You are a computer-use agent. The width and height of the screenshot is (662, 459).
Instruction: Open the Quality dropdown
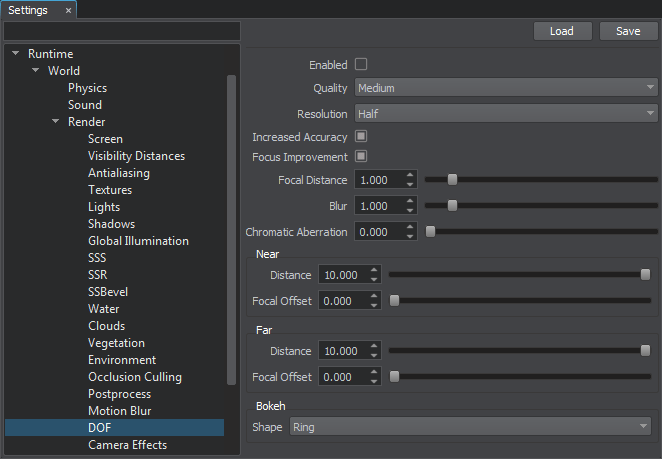(x=506, y=88)
